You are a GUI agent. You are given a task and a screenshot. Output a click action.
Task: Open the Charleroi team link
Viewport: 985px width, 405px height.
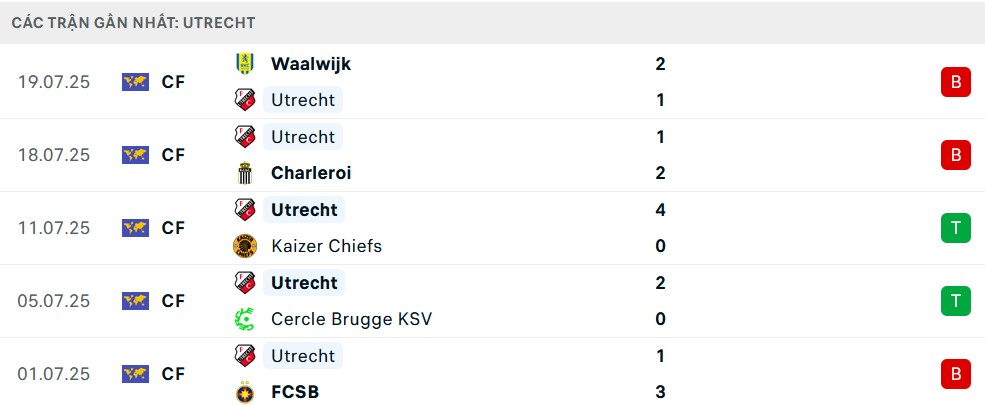point(311,173)
